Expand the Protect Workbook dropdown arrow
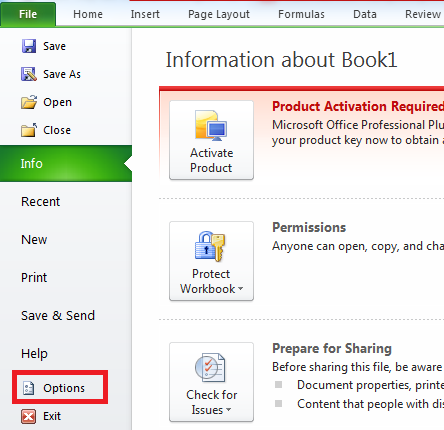 (x=241, y=289)
